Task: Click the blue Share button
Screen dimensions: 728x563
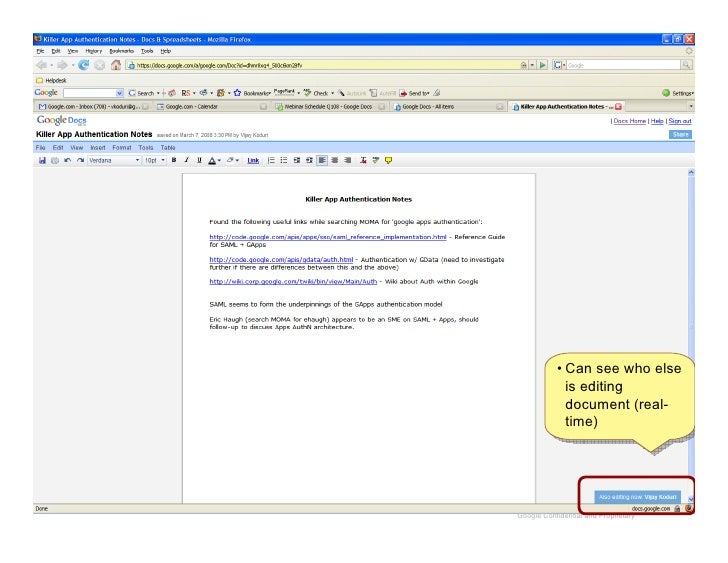Action: (680, 135)
